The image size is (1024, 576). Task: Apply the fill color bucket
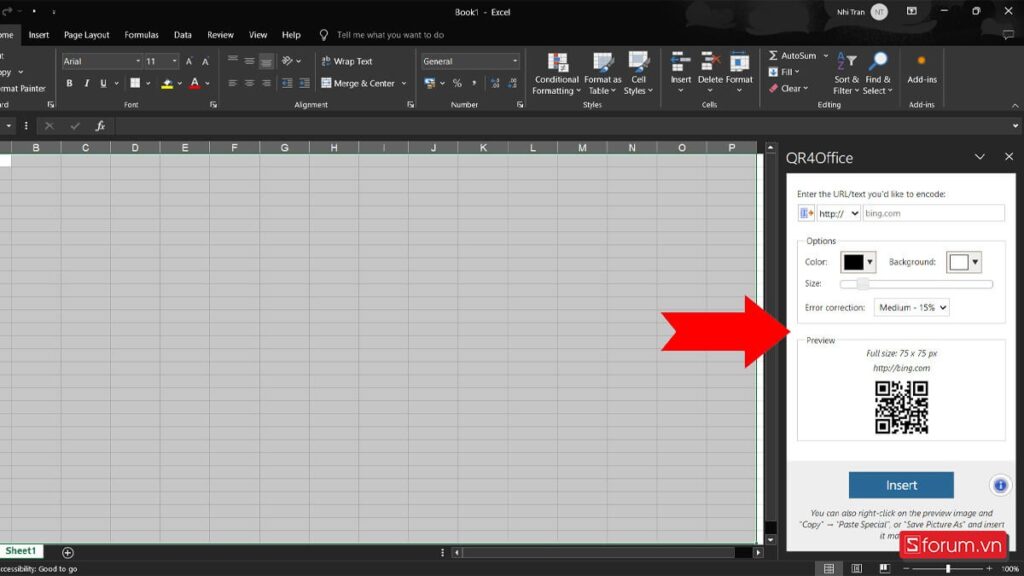(x=167, y=84)
